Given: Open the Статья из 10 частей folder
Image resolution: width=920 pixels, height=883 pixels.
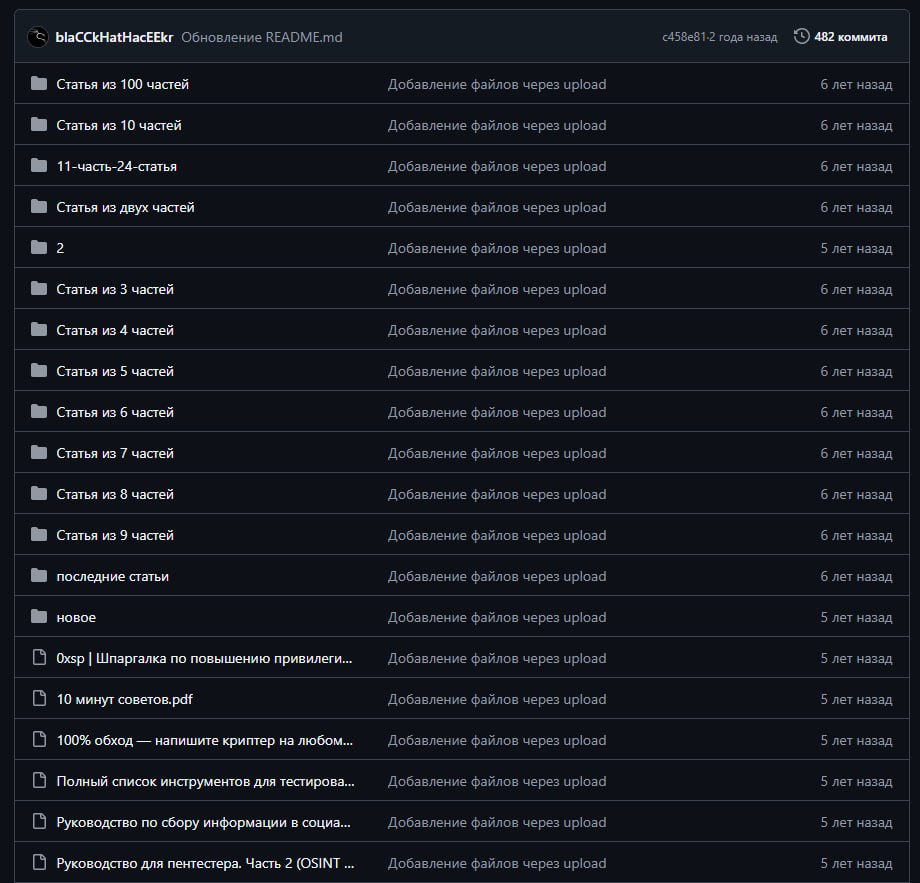Looking at the screenshot, I should (x=119, y=125).
